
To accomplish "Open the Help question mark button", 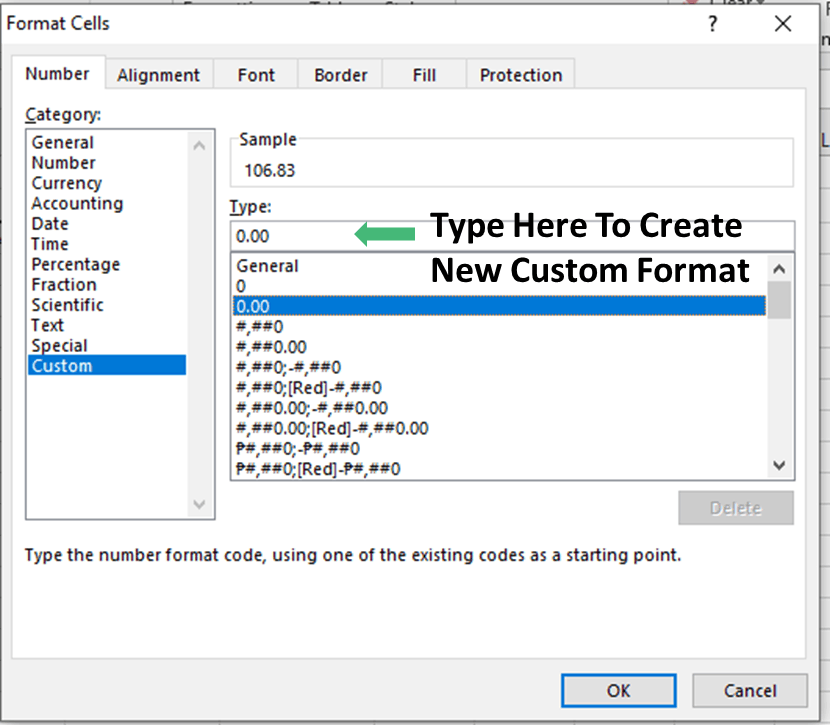I will click(712, 24).
